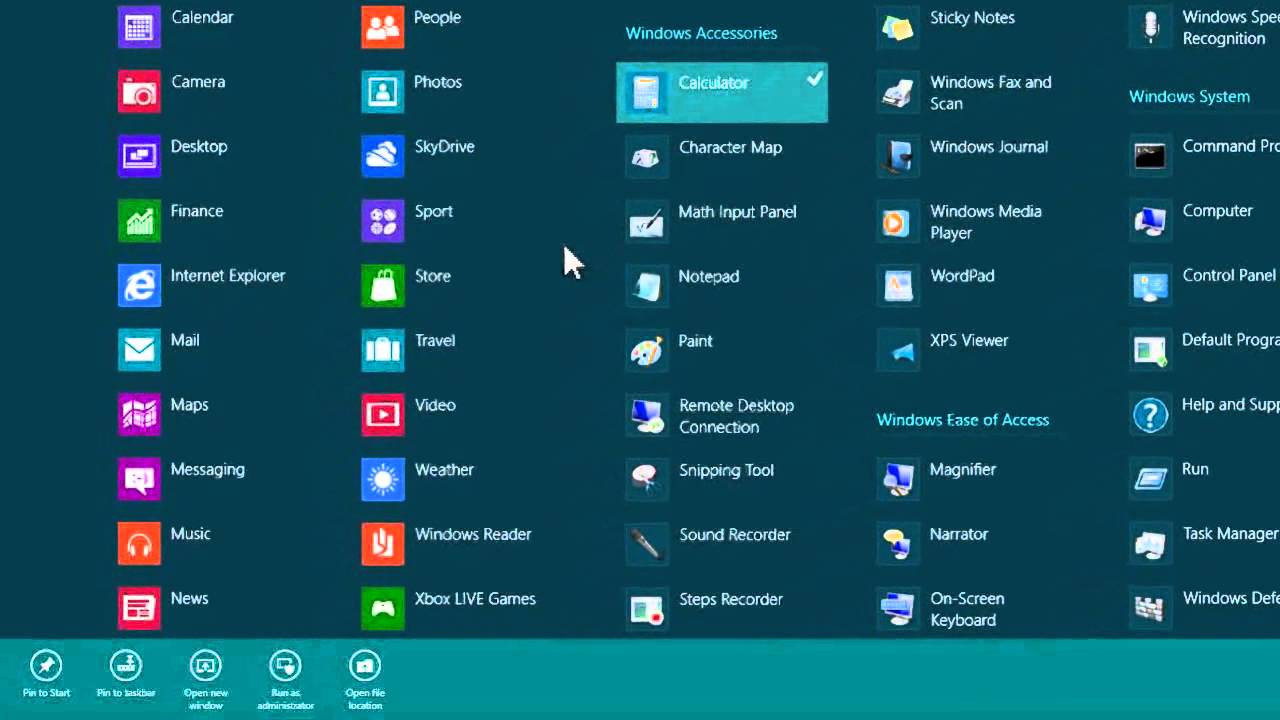
Task: Select the Windows System group heading
Action: 1189,97
